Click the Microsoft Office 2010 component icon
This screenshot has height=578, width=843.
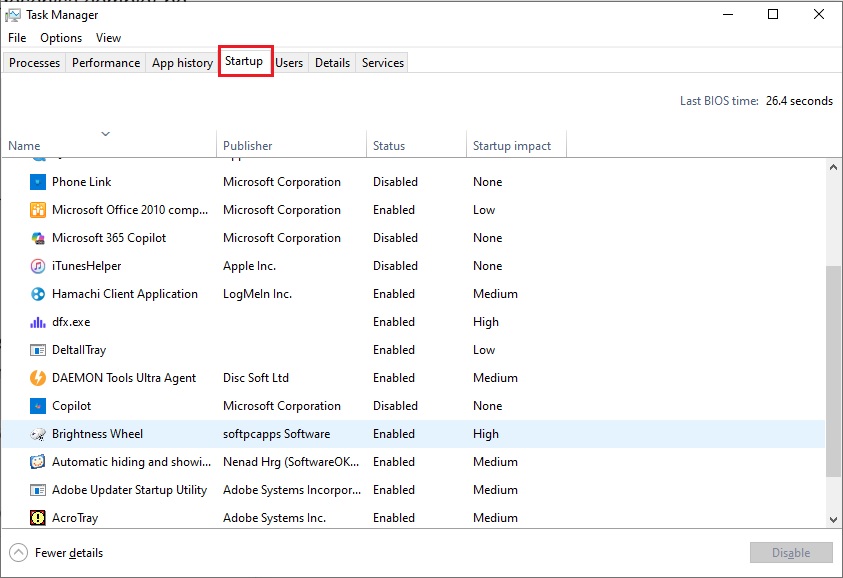[x=38, y=210]
